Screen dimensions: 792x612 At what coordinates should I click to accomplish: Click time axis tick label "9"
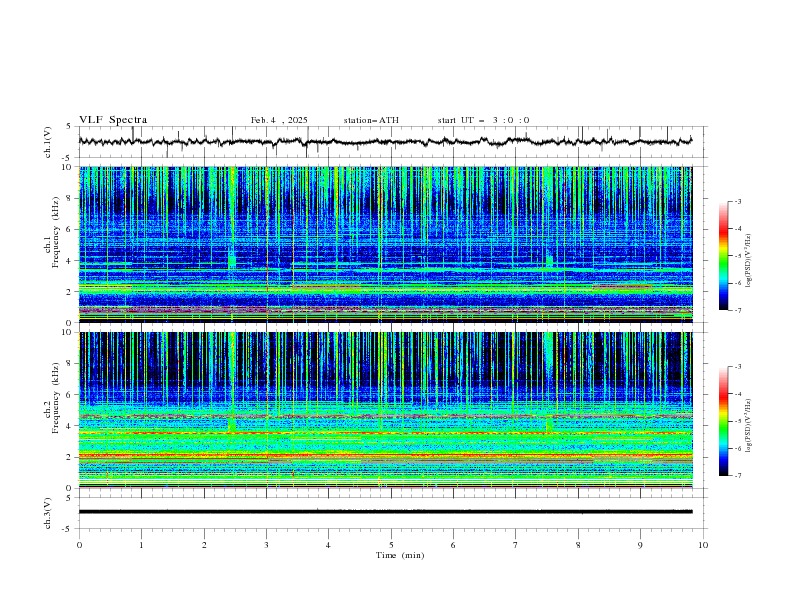coord(640,545)
